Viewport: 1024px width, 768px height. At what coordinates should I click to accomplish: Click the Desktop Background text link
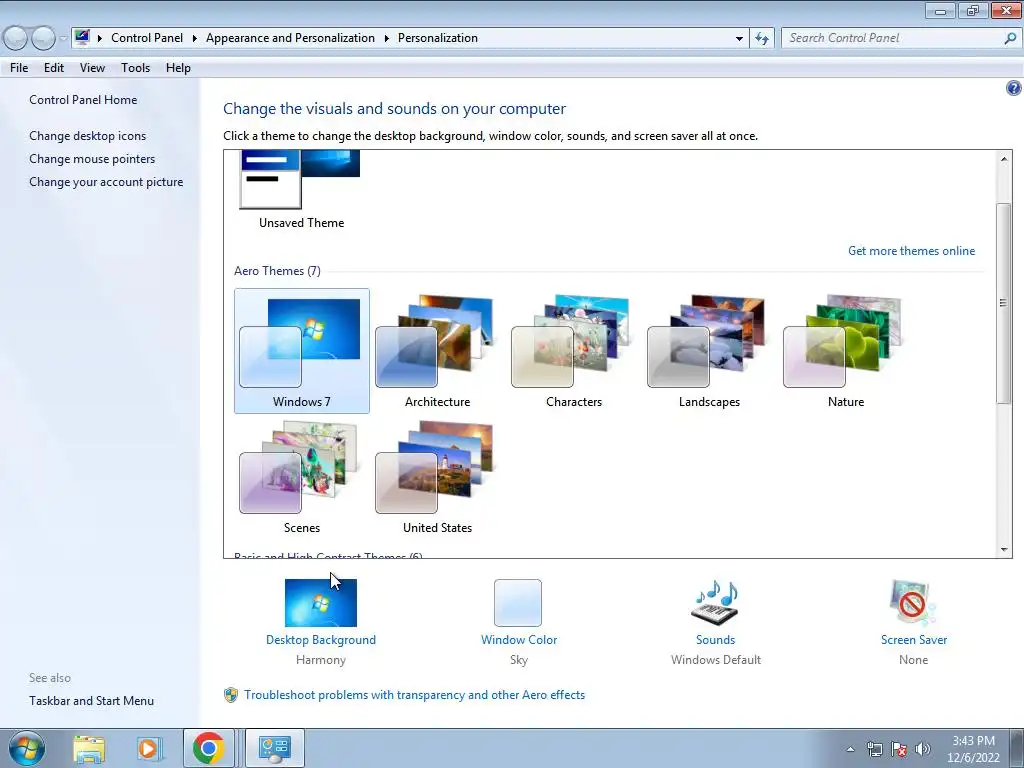[321, 640]
